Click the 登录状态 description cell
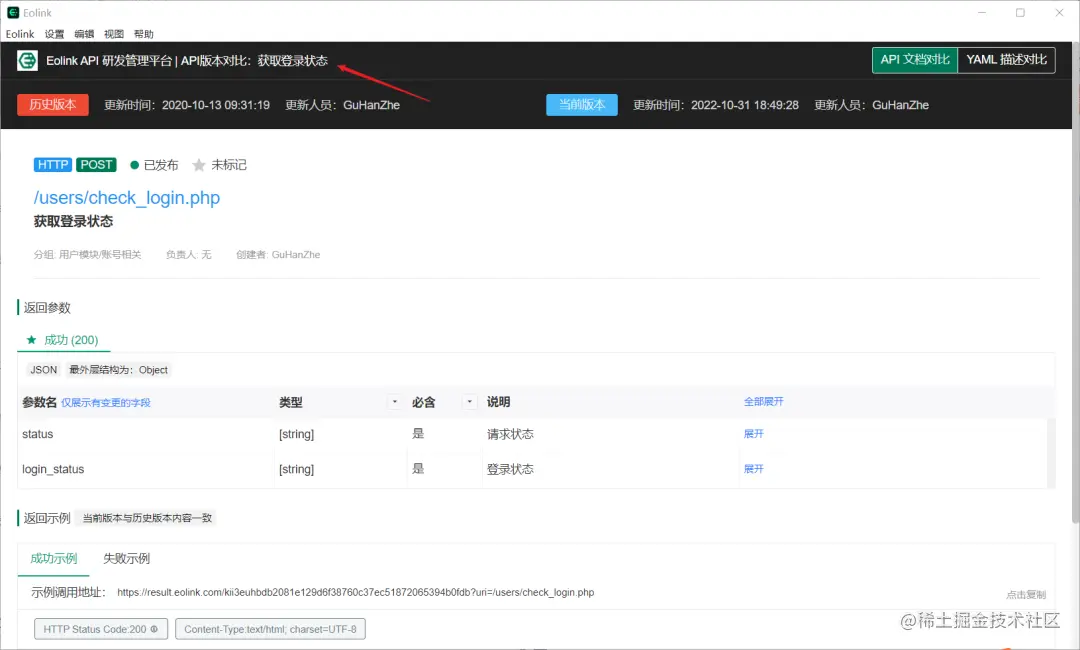 tap(510, 469)
